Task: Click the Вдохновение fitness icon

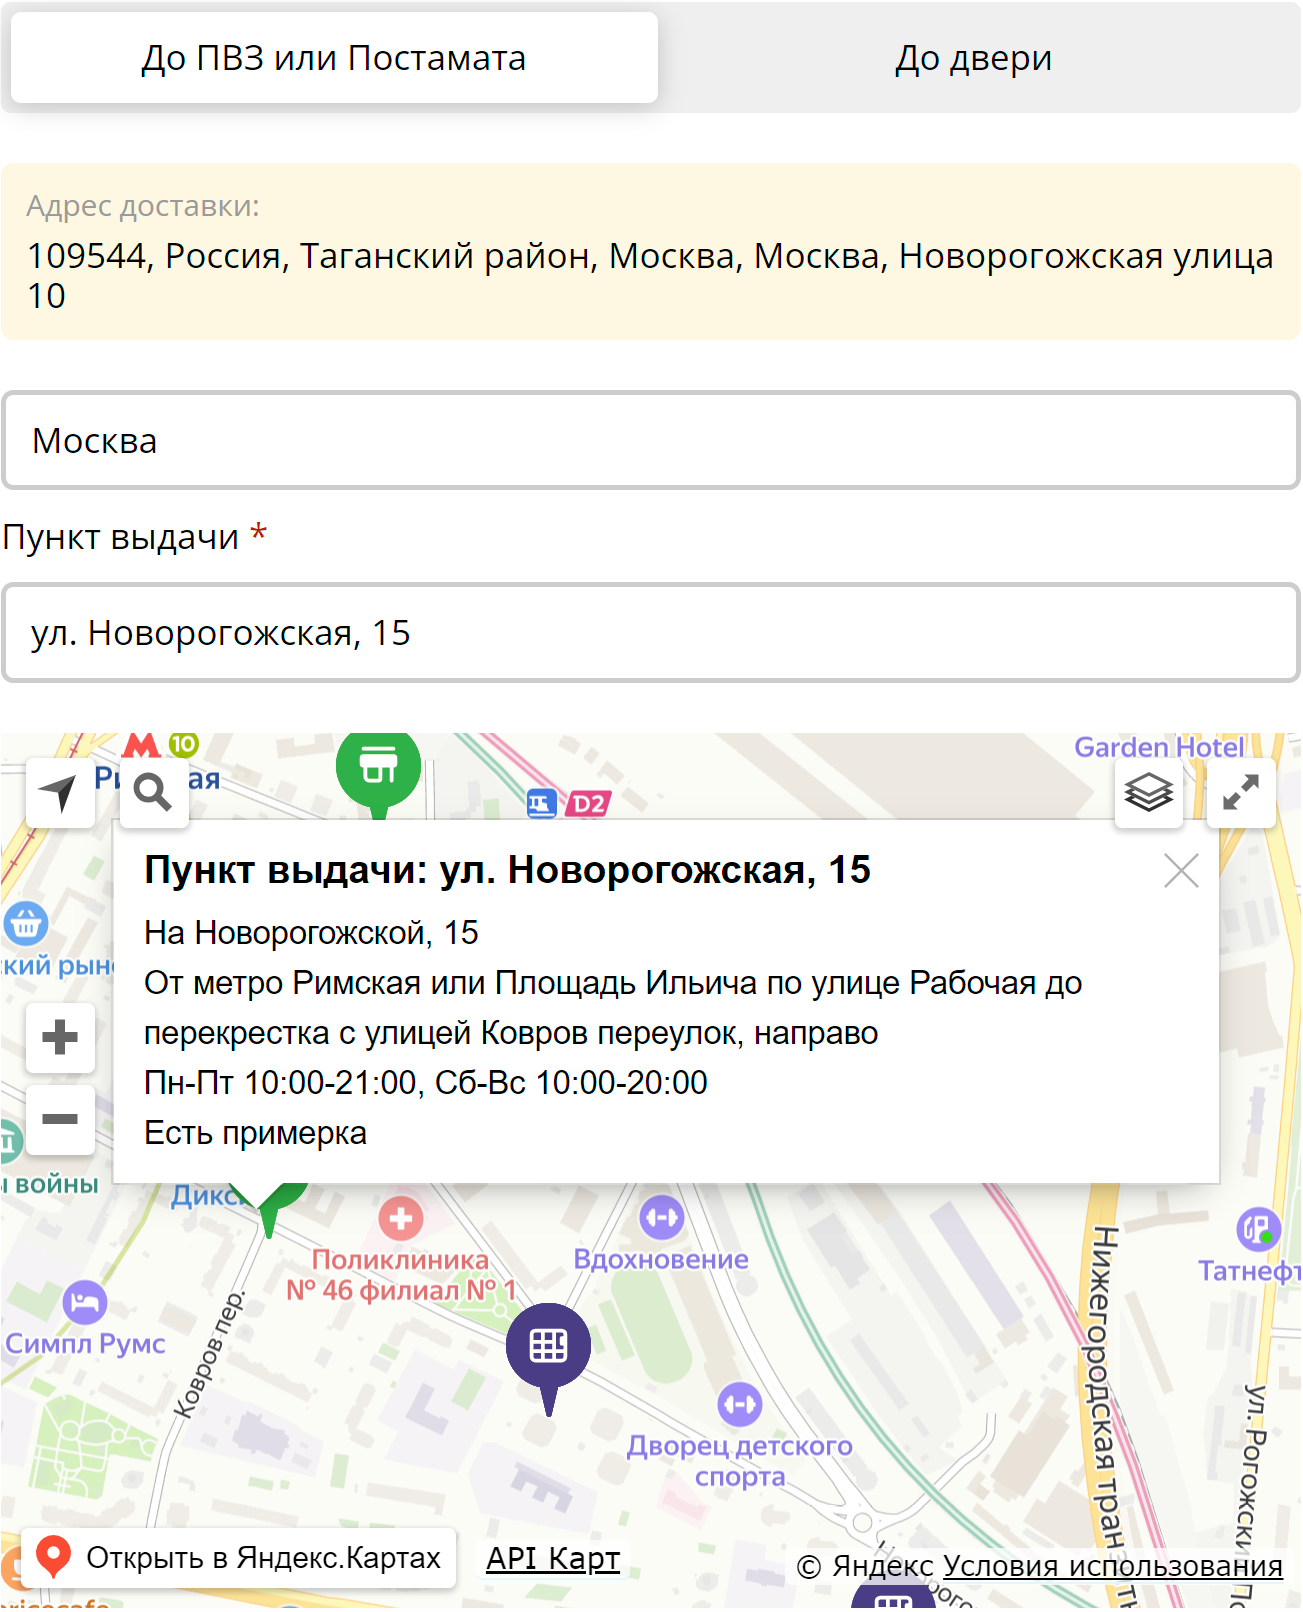Action: tap(662, 1218)
